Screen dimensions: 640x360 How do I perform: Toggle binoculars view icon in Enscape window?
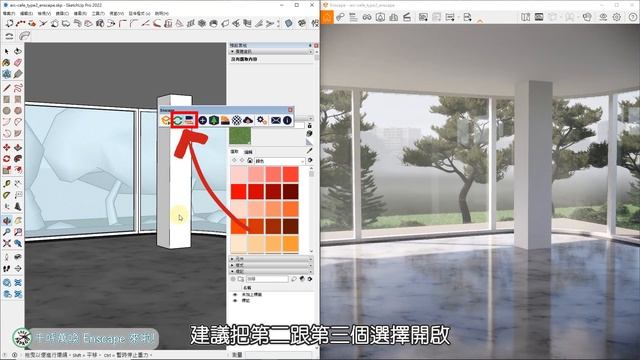pos(367,17)
